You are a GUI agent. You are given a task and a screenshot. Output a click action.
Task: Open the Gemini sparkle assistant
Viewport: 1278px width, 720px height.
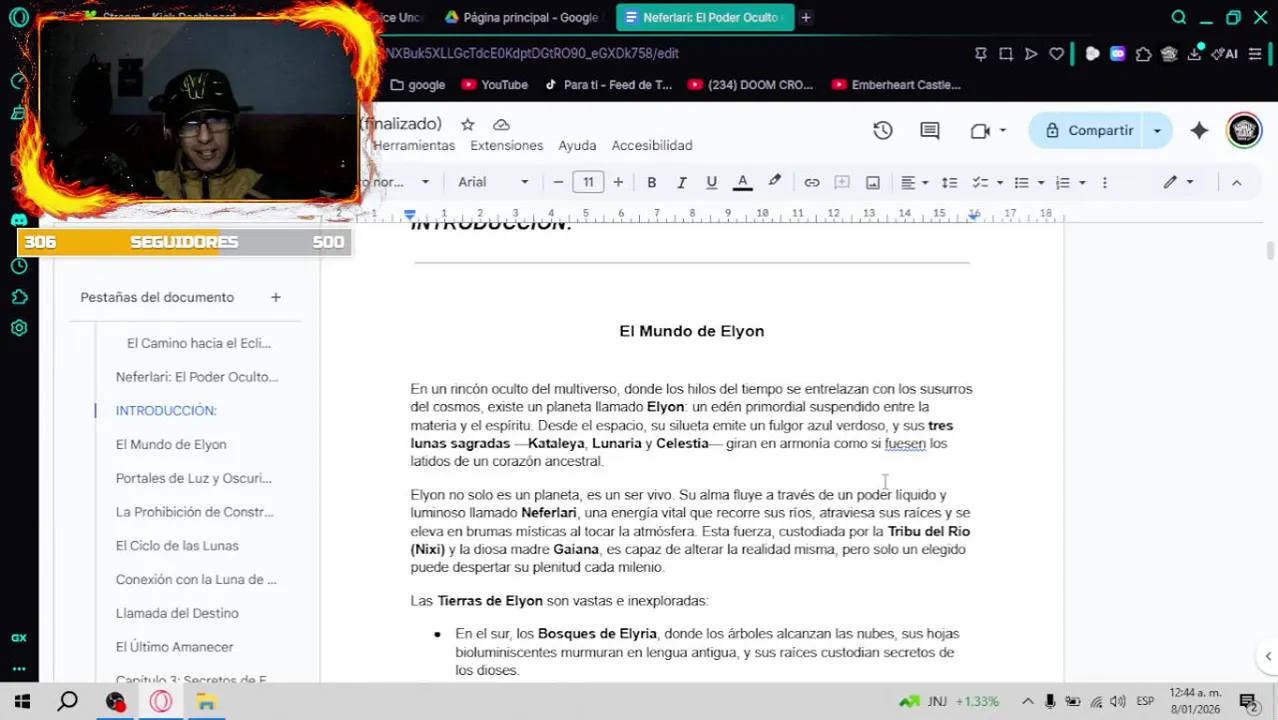[1199, 130]
